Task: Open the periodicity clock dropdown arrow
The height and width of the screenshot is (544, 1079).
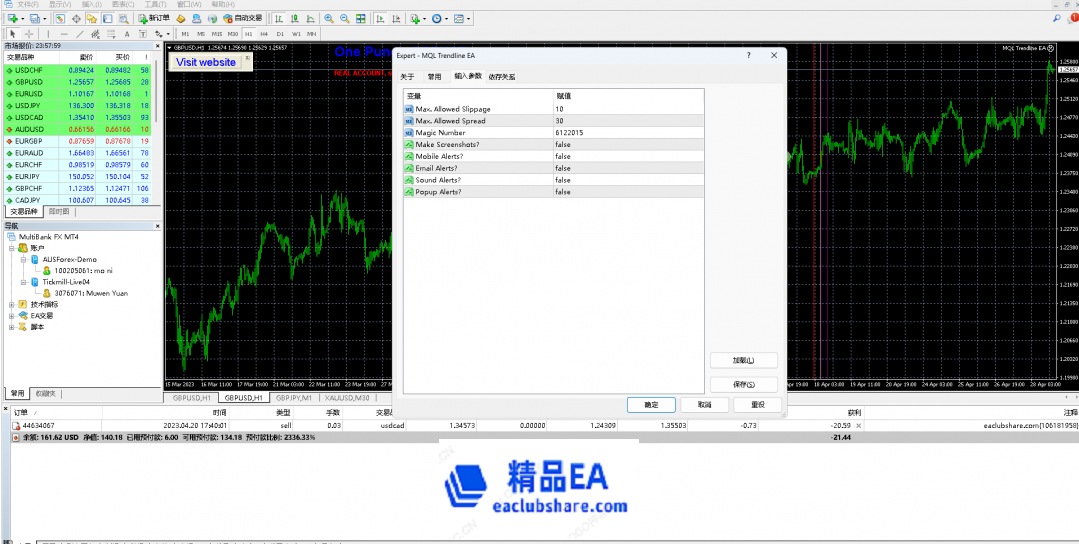Action: point(447,19)
